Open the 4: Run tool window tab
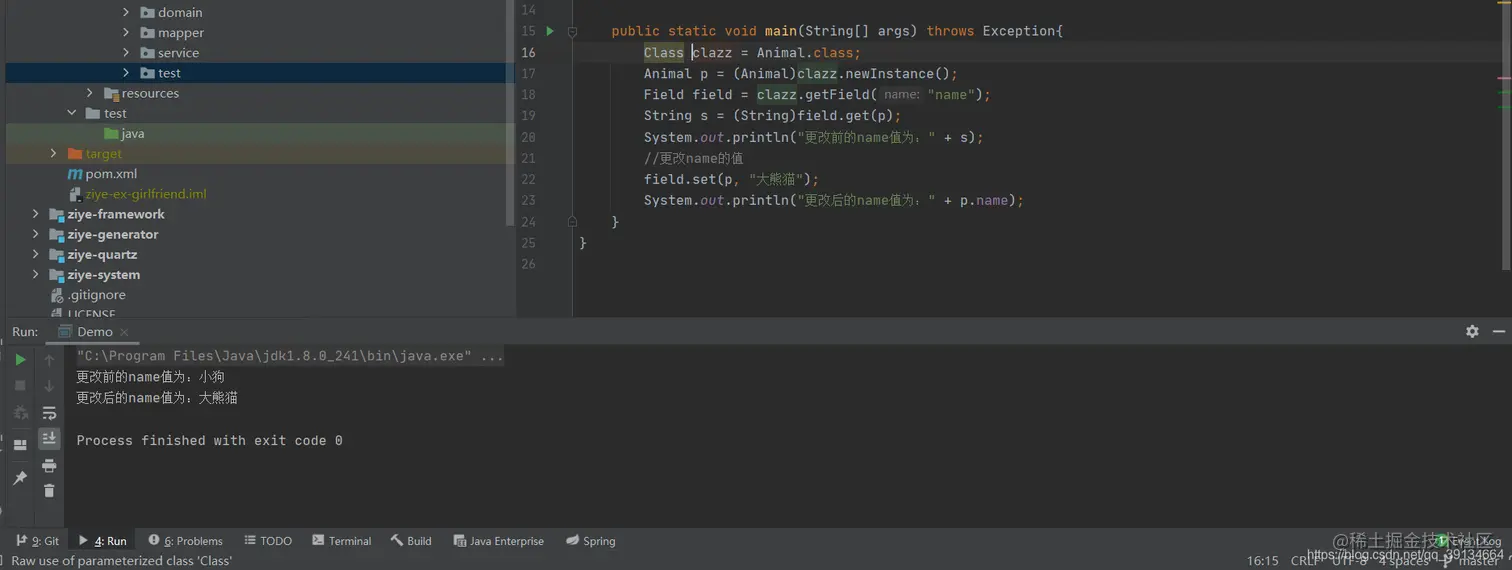Viewport: 1512px width, 570px height. tap(102, 541)
